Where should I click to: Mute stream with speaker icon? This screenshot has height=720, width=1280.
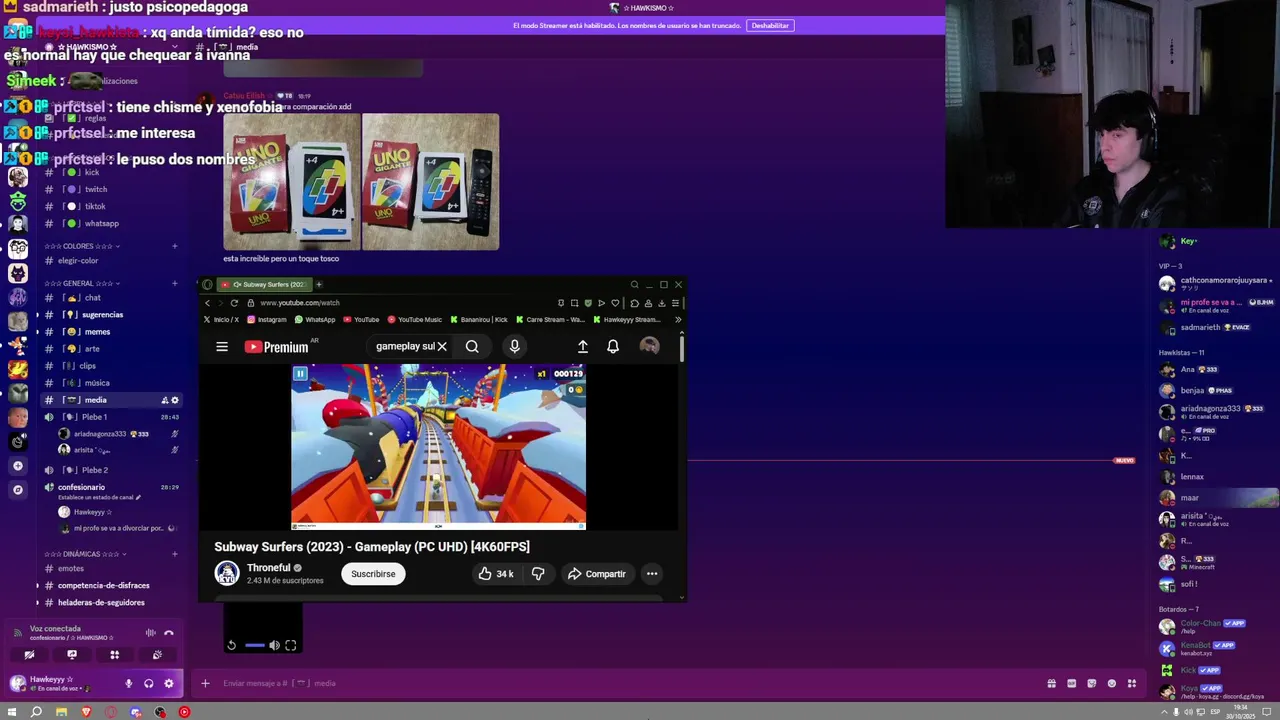(x=274, y=645)
